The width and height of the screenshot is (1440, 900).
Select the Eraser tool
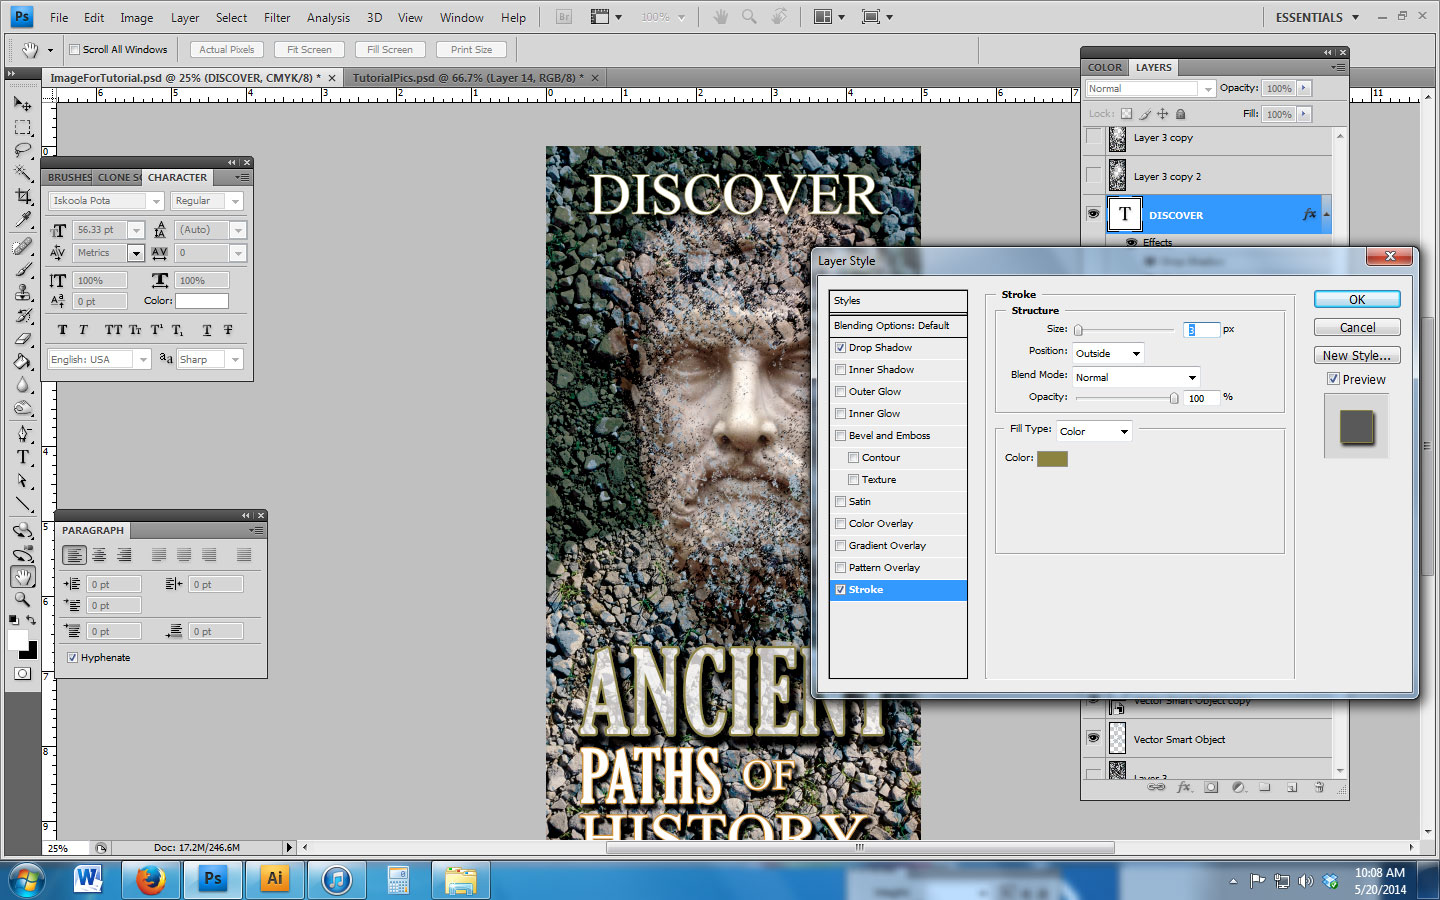point(23,338)
